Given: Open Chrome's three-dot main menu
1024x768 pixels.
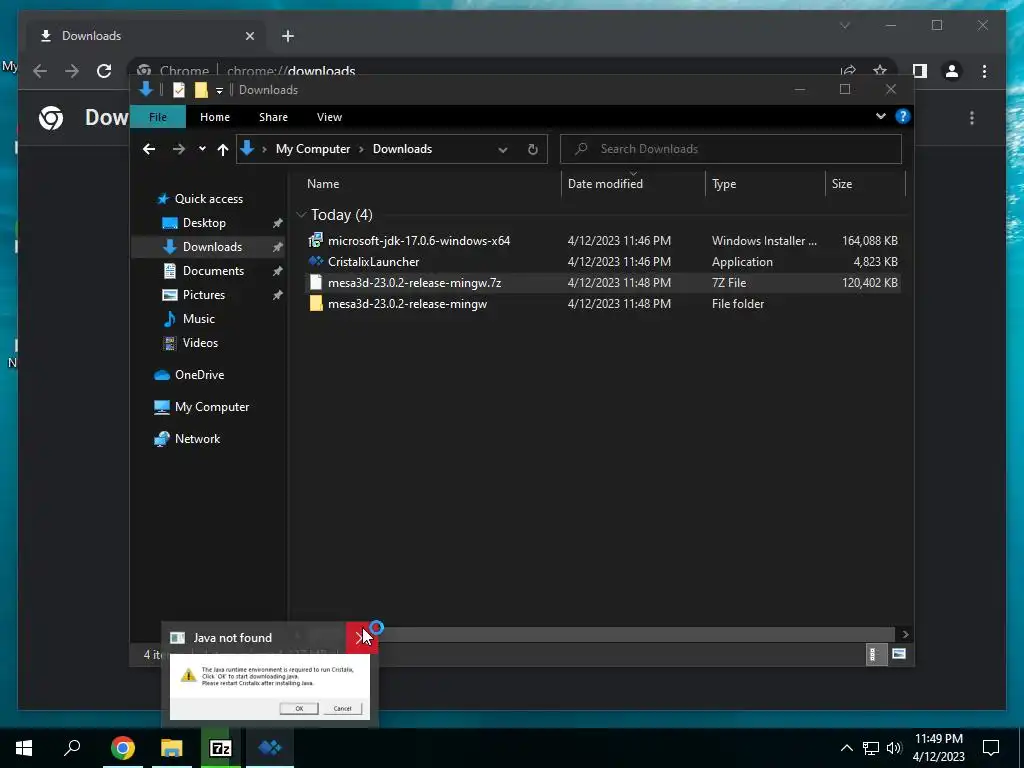Looking at the screenshot, I should (x=984, y=71).
